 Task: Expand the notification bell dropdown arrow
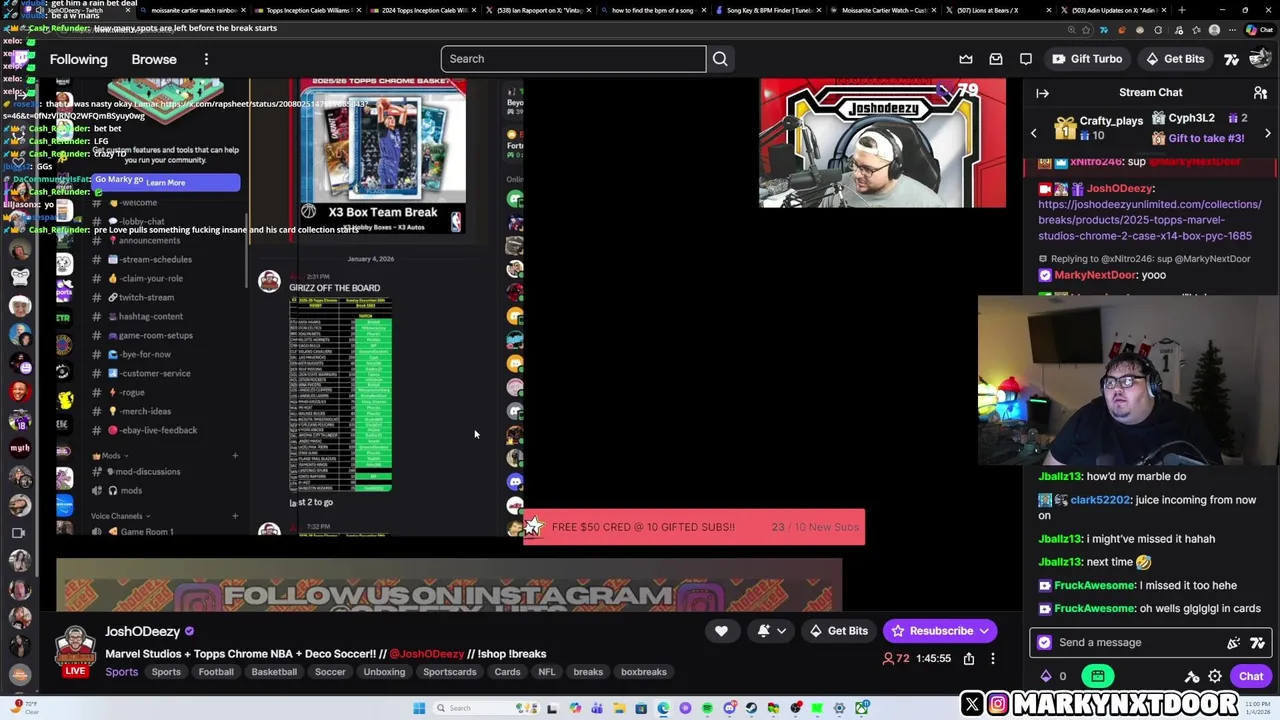(782, 631)
